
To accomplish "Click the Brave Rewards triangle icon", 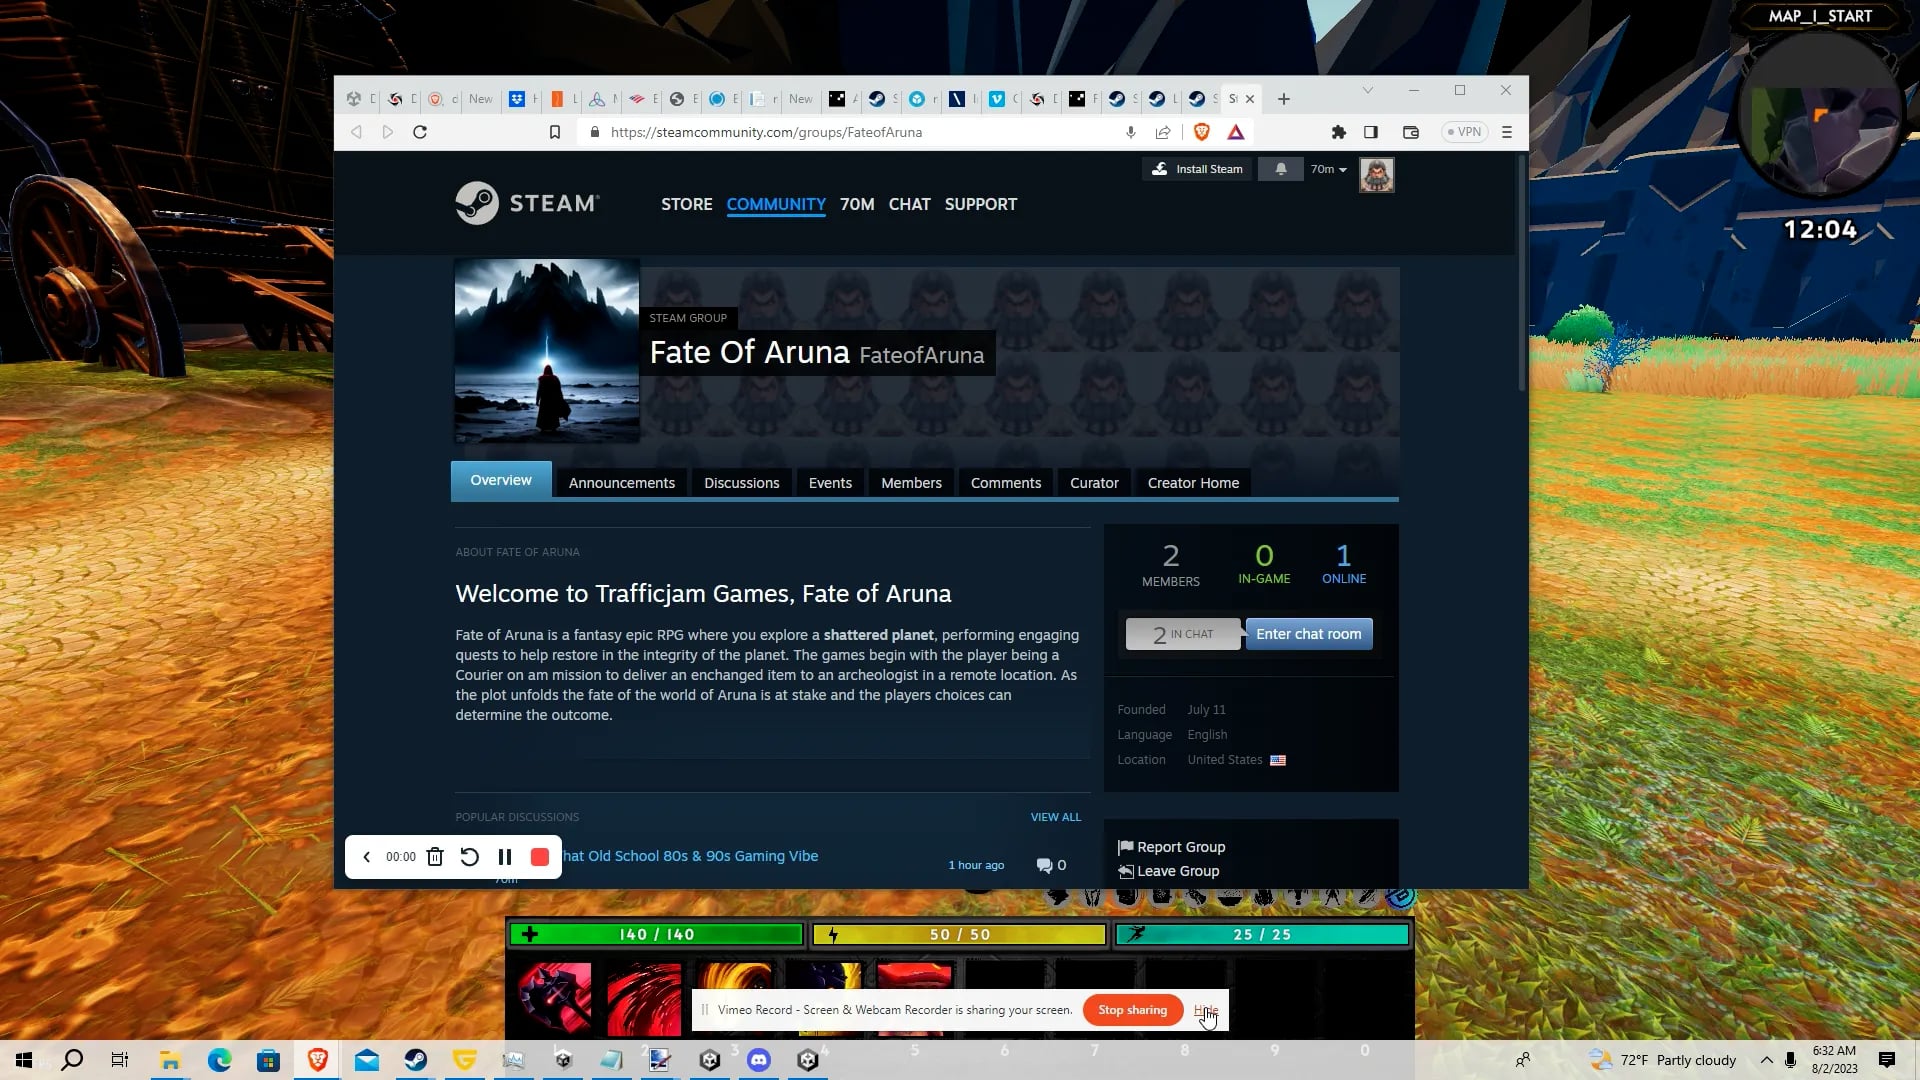I will pyautogui.click(x=1237, y=131).
